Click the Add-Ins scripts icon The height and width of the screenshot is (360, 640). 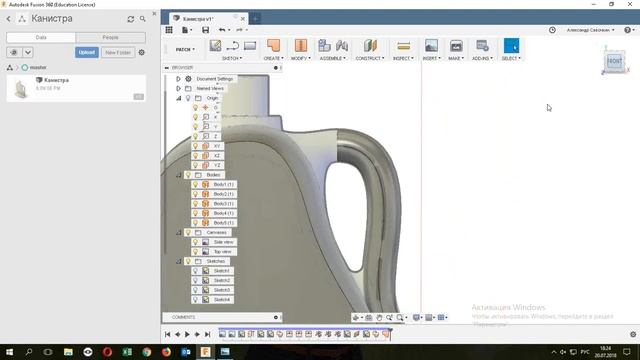[482, 46]
